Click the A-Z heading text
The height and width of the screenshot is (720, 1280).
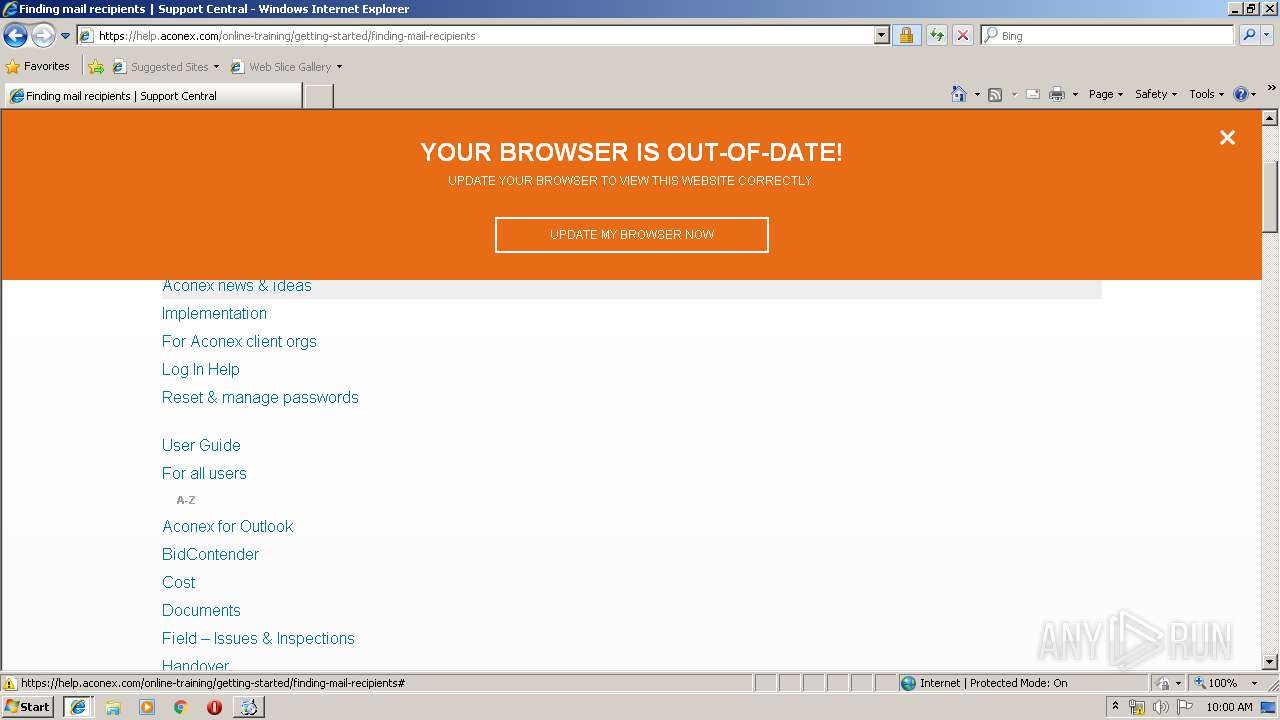(186, 500)
